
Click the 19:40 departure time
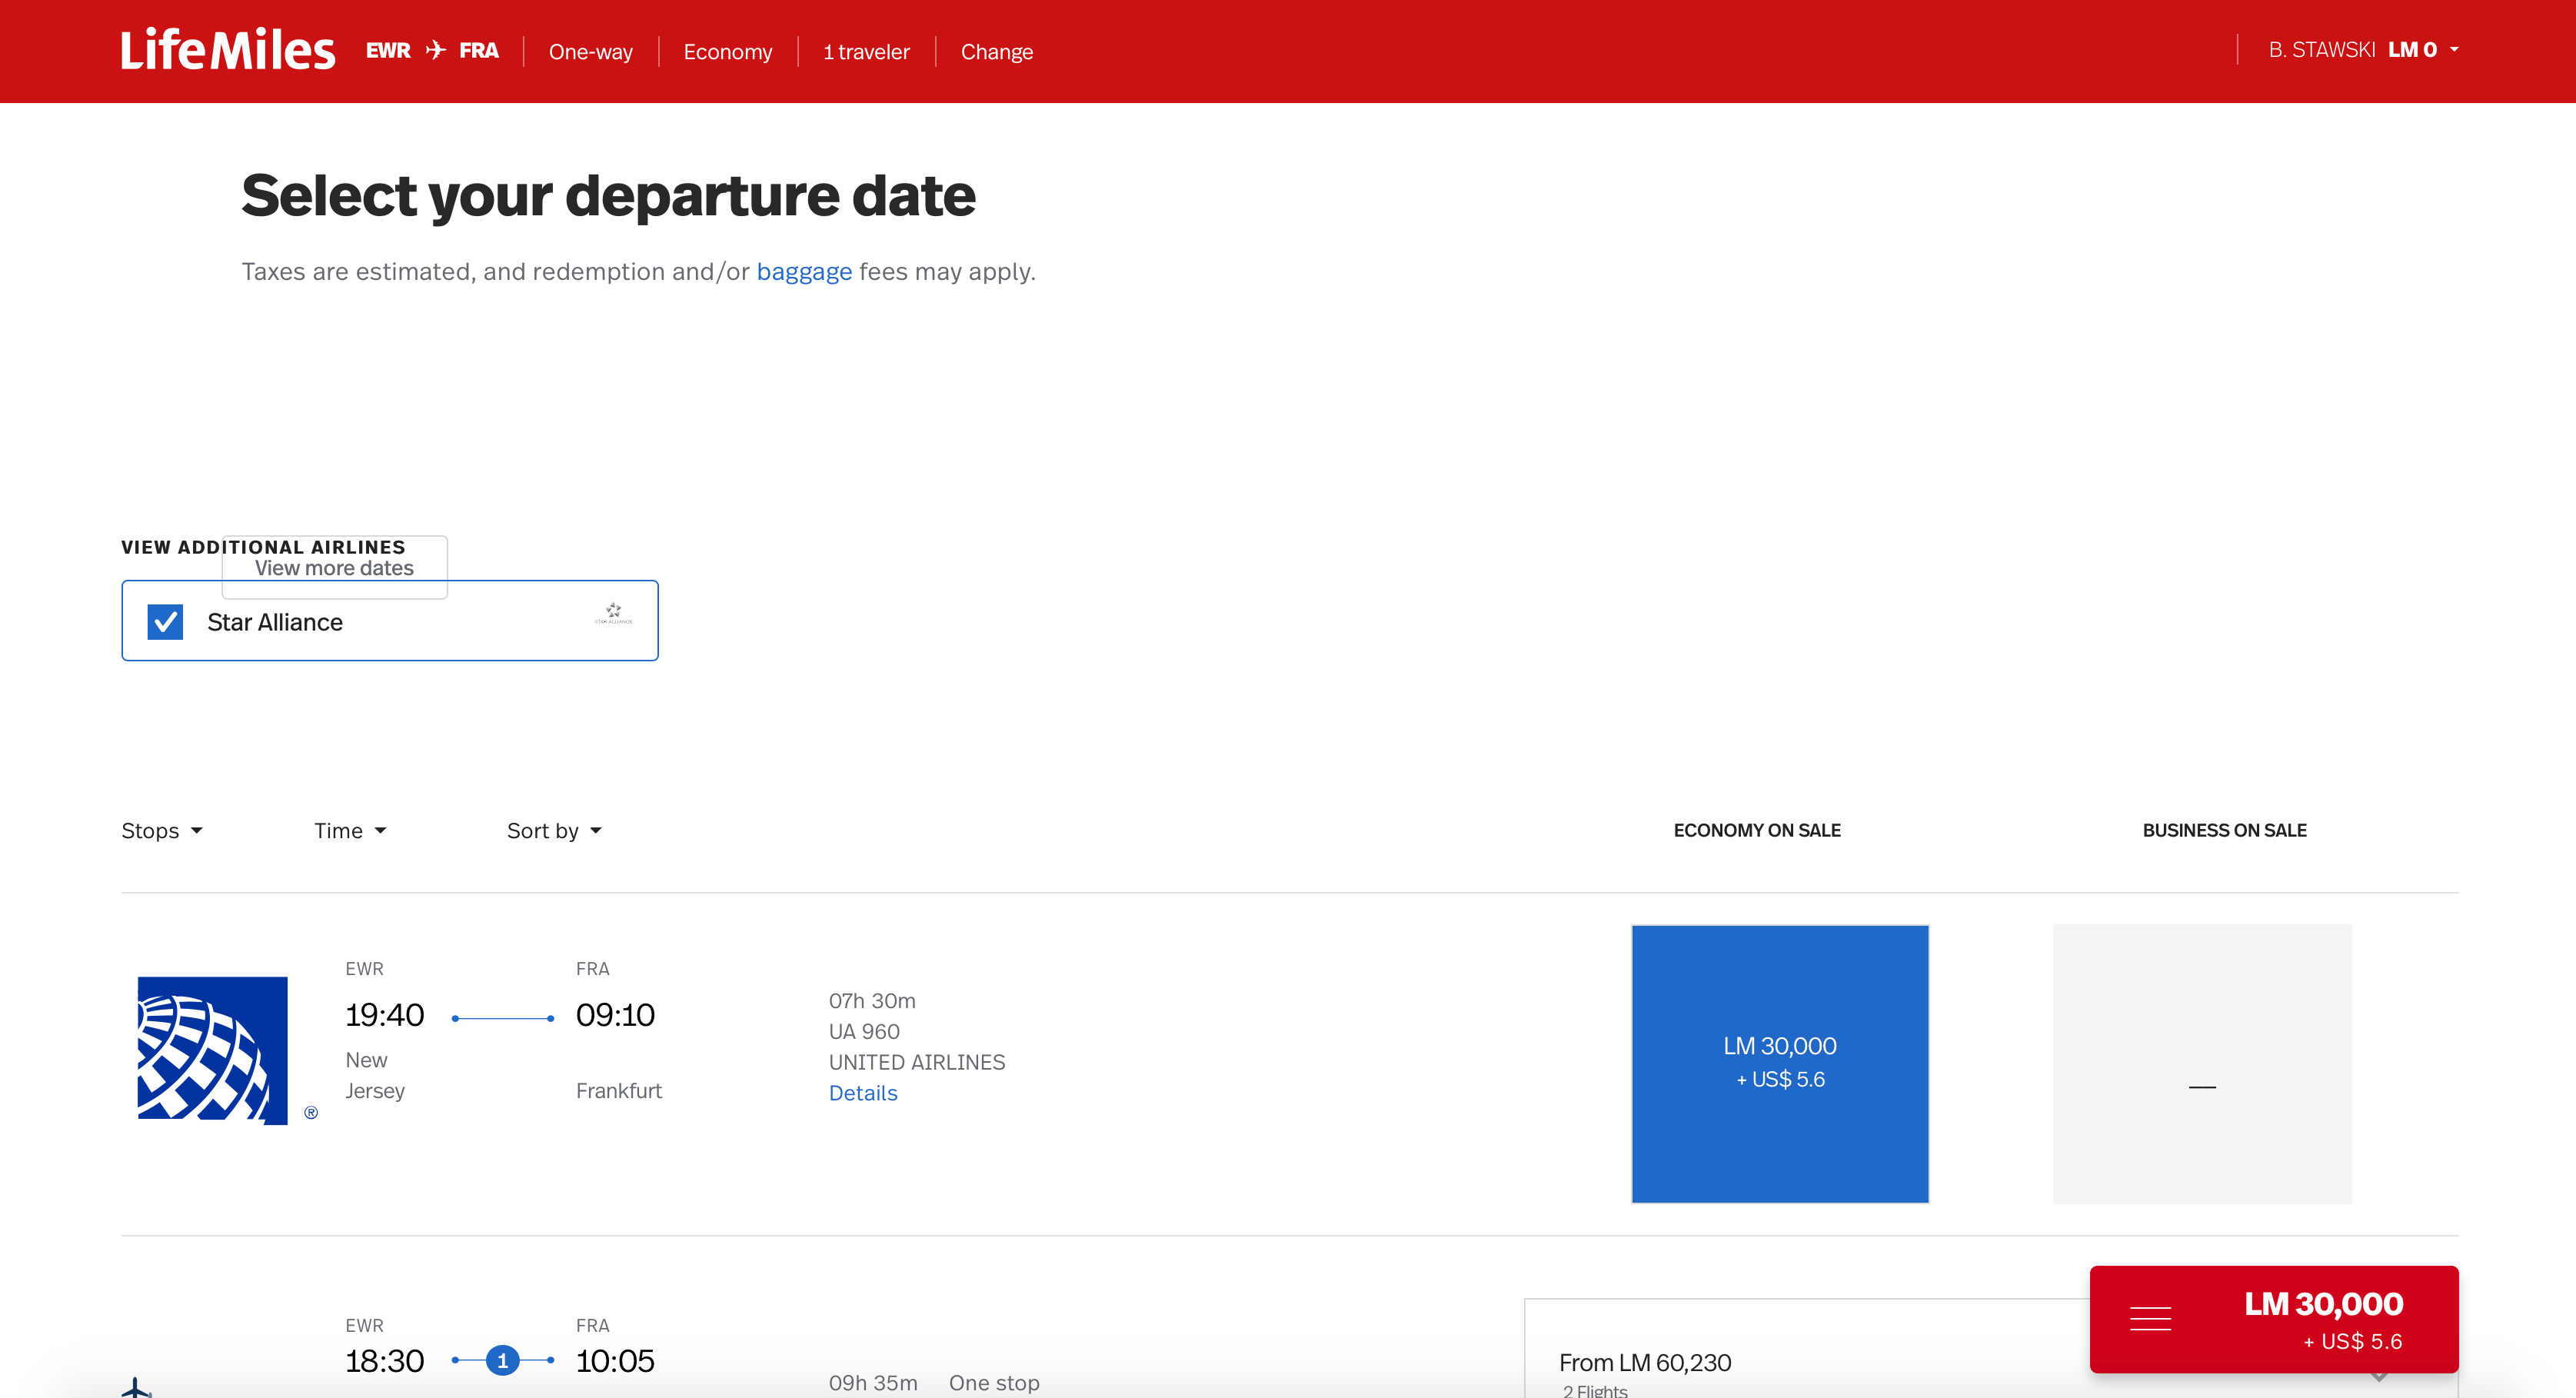(384, 1015)
